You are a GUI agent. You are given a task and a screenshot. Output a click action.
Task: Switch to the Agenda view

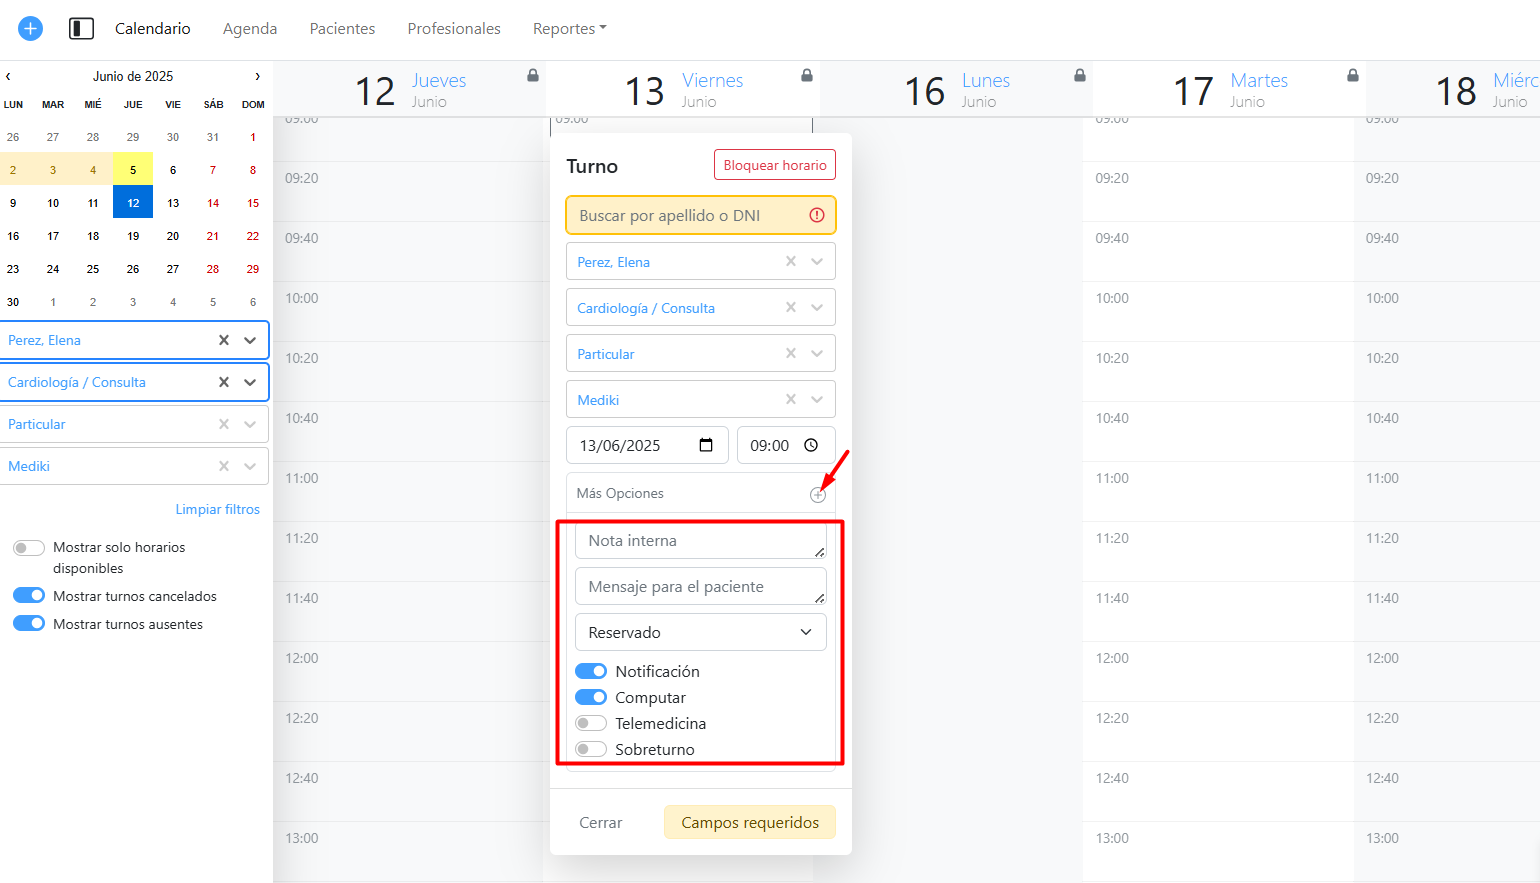250,29
